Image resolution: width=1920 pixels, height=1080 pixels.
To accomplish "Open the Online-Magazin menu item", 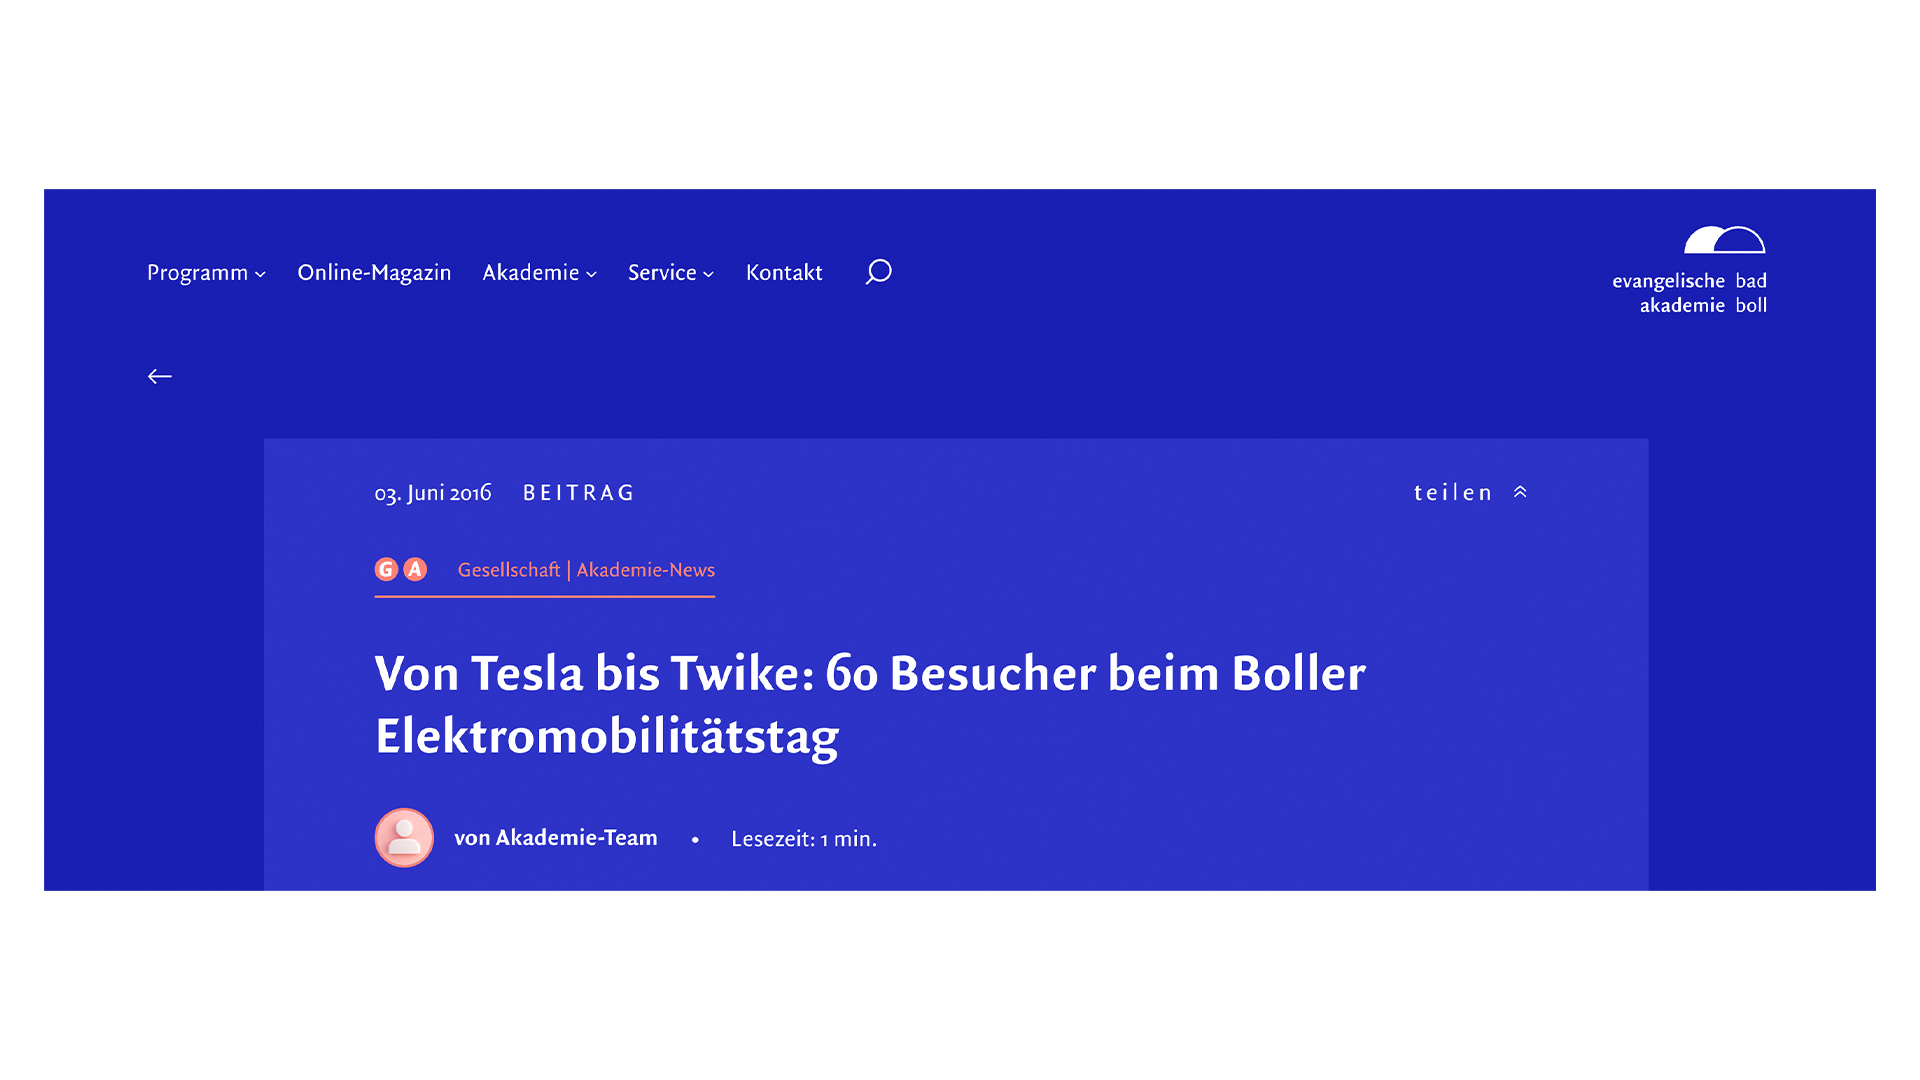I will (374, 272).
